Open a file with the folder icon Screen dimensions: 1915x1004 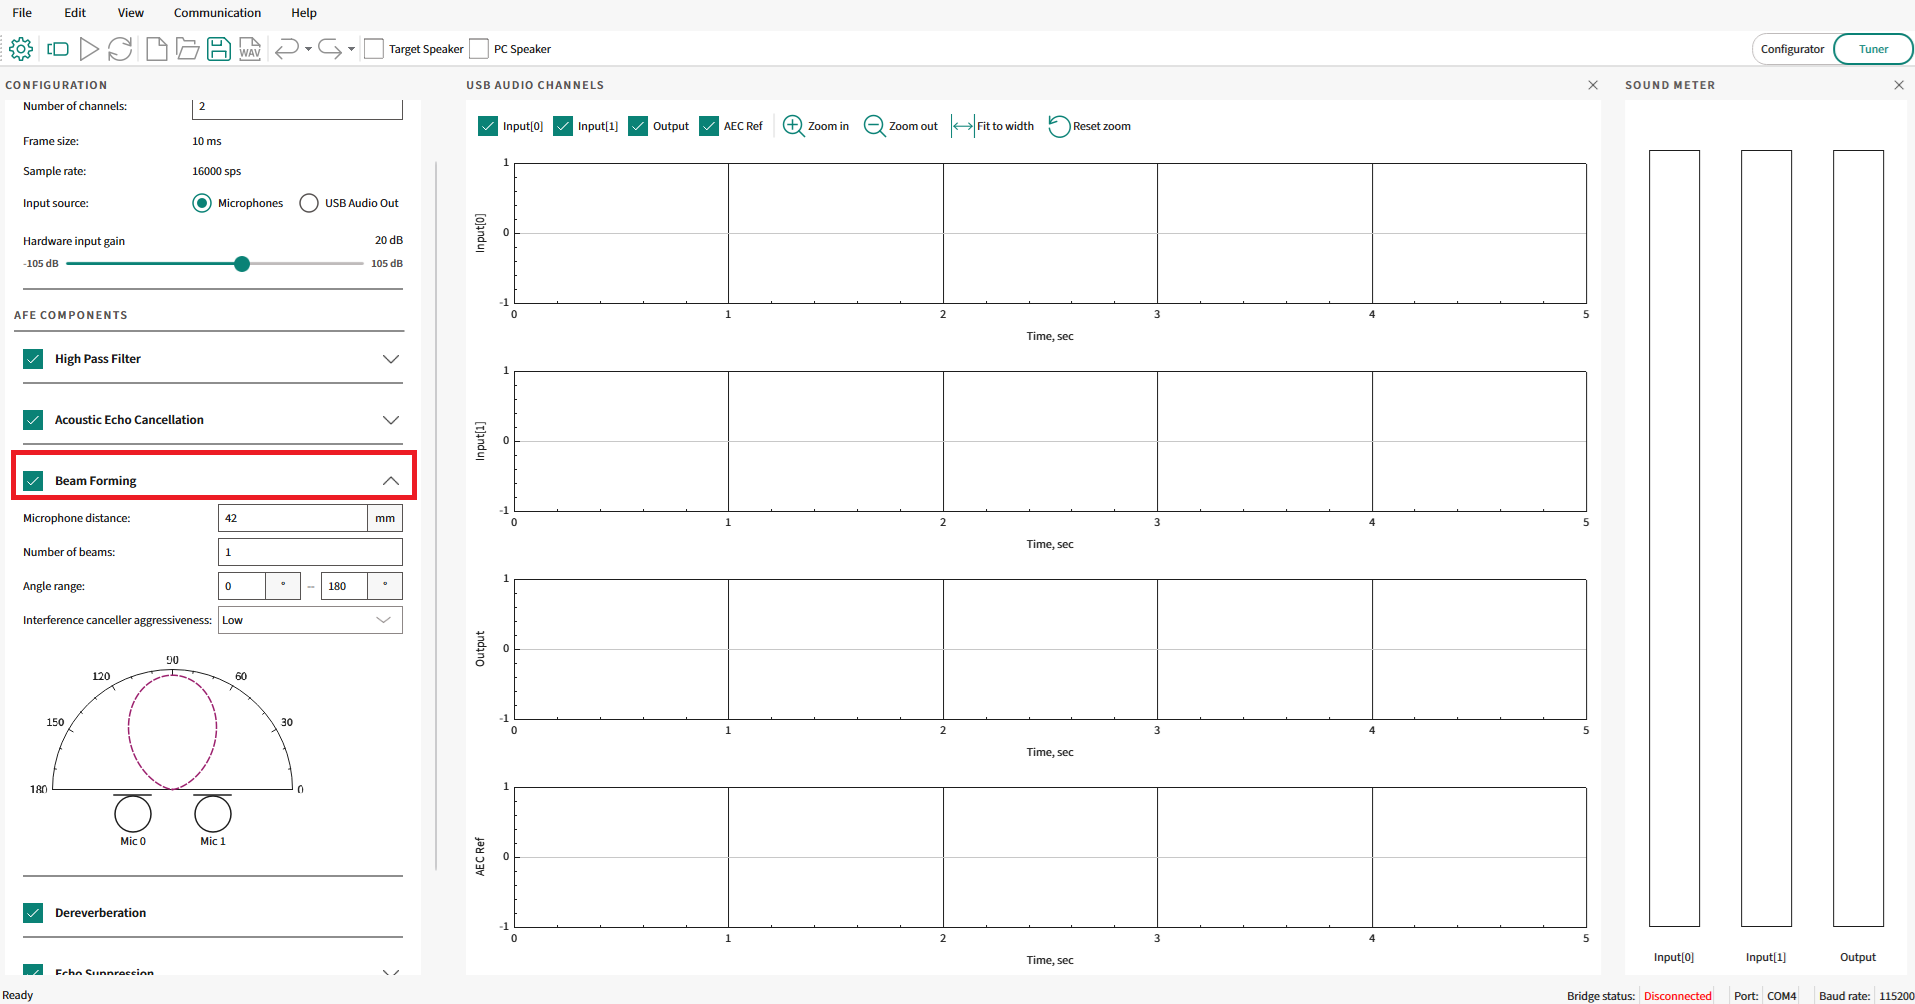click(x=187, y=49)
